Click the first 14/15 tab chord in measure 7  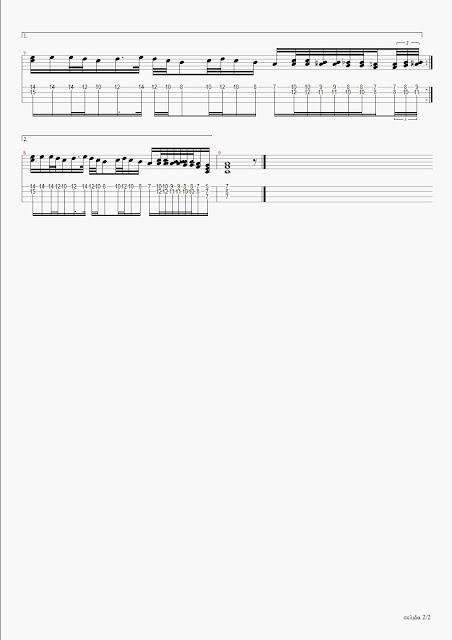33,89
